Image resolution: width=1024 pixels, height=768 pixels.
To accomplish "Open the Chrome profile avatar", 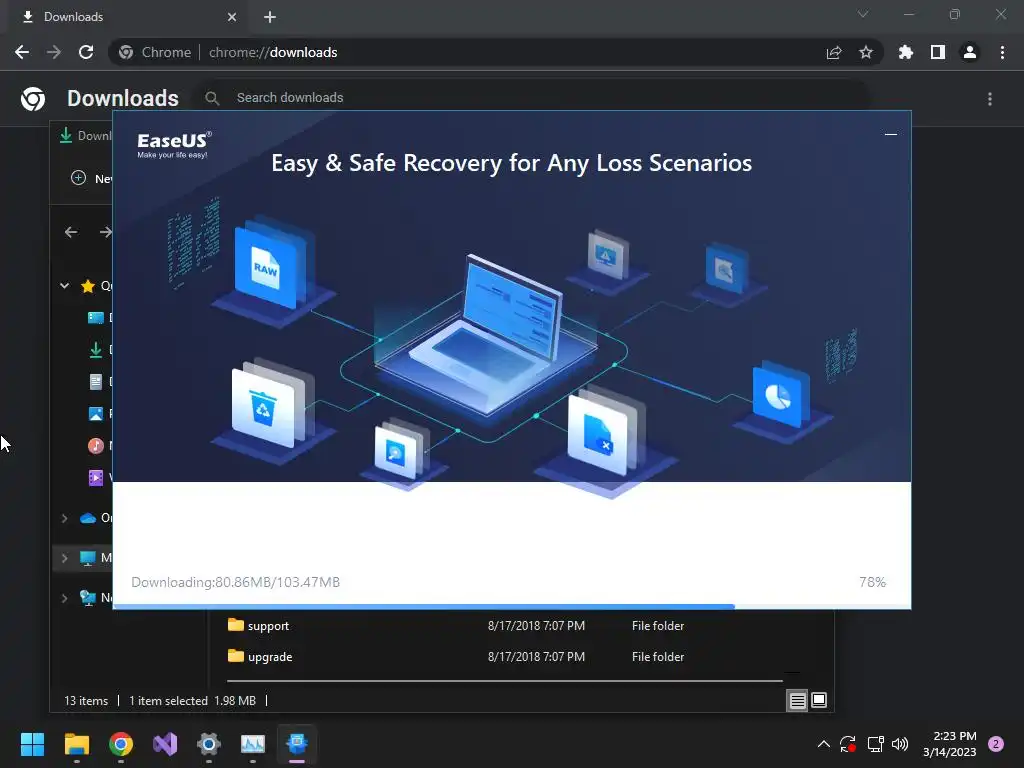I will pos(970,52).
